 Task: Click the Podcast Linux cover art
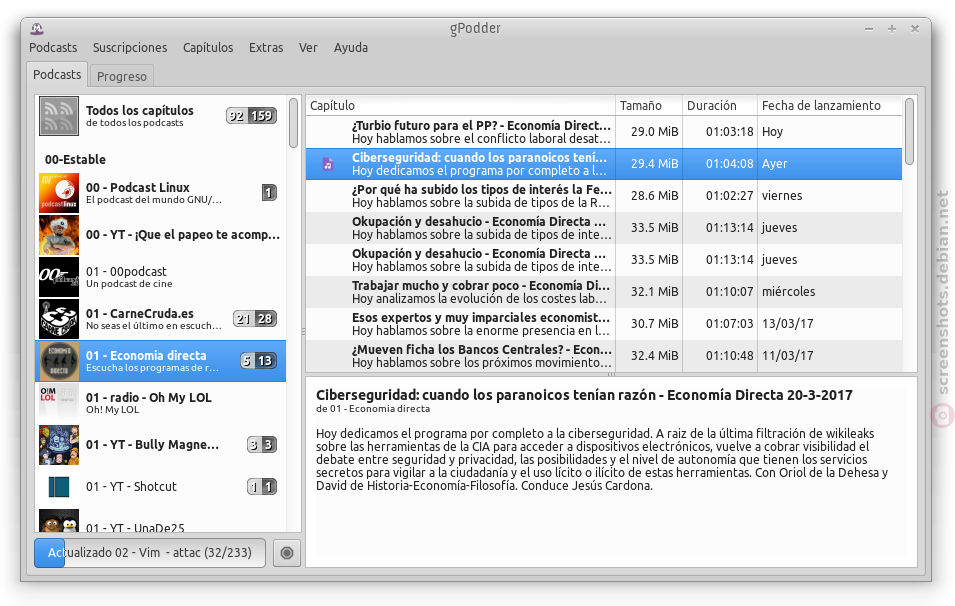pos(59,193)
